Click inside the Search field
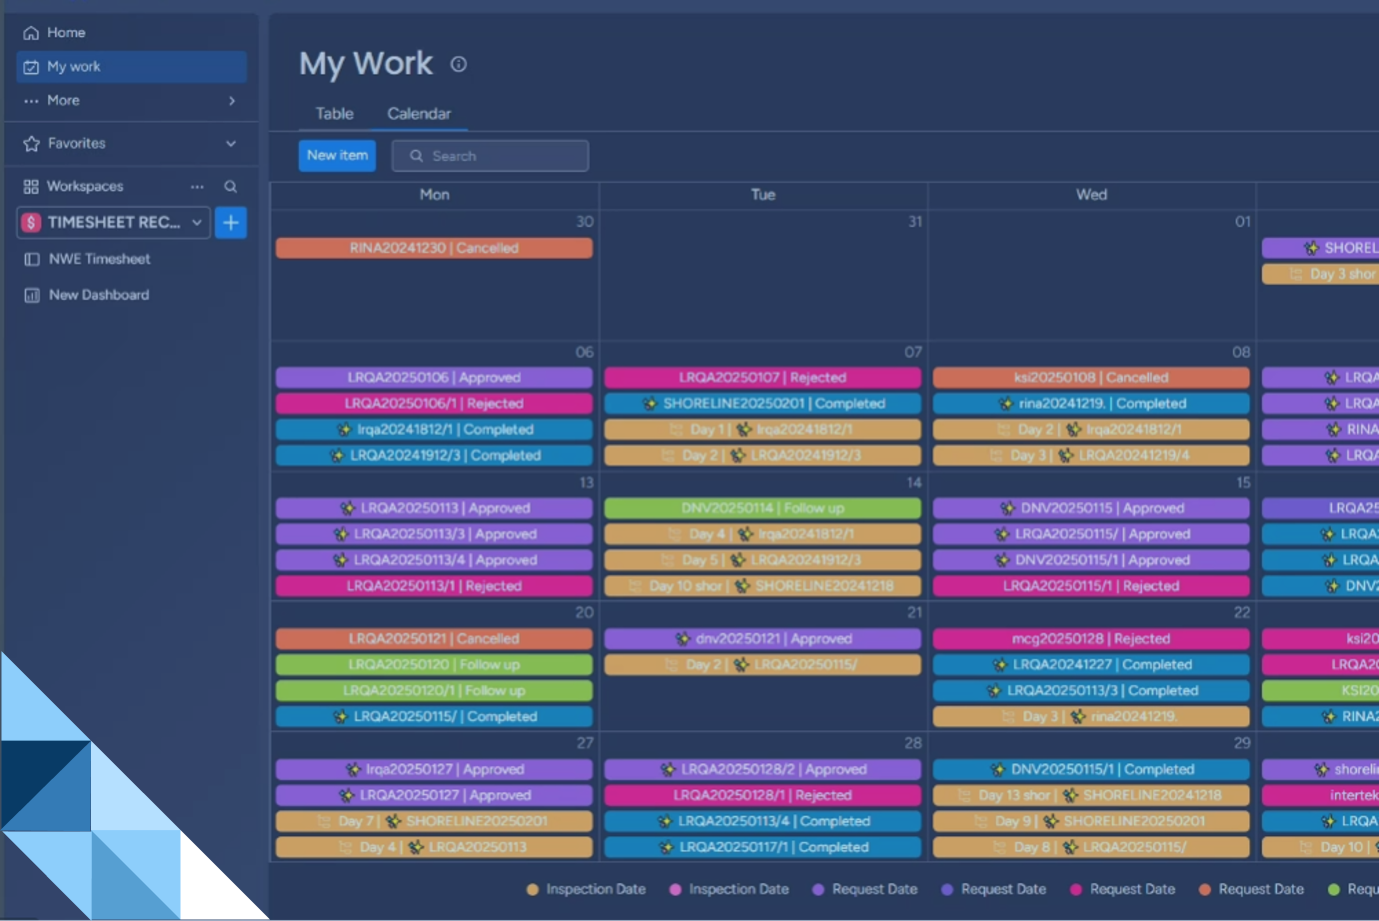 click(x=489, y=155)
